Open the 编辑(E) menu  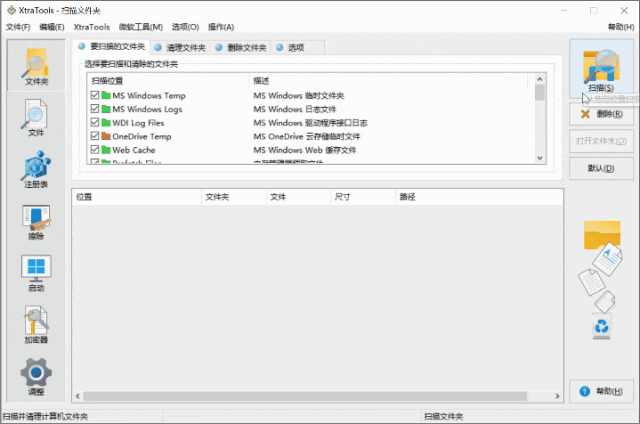(x=52, y=27)
